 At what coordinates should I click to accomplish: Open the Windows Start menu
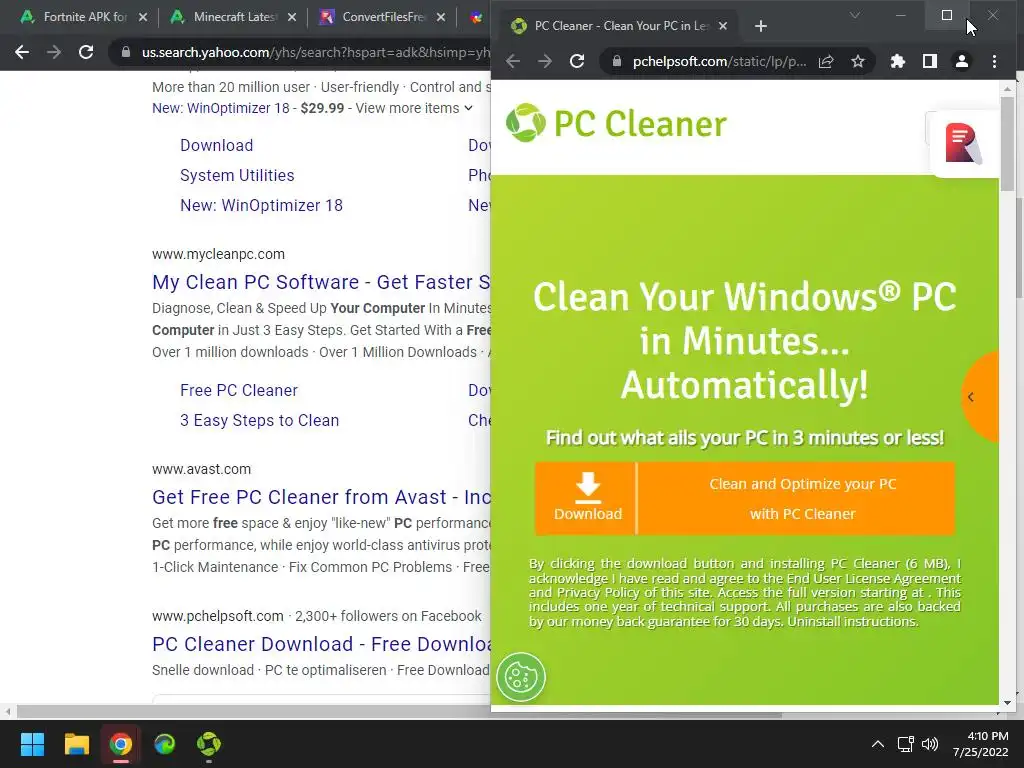click(x=32, y=744)
